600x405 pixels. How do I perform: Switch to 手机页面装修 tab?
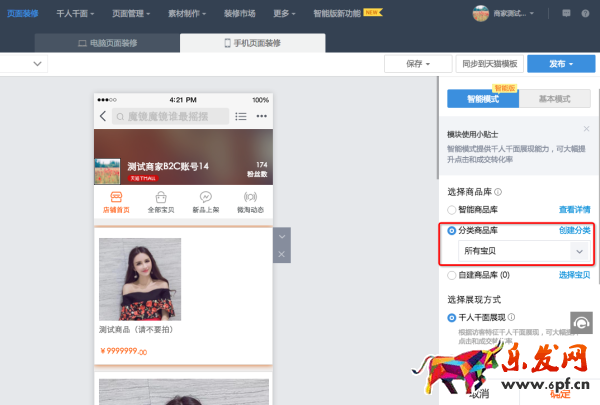coord(253,43)
